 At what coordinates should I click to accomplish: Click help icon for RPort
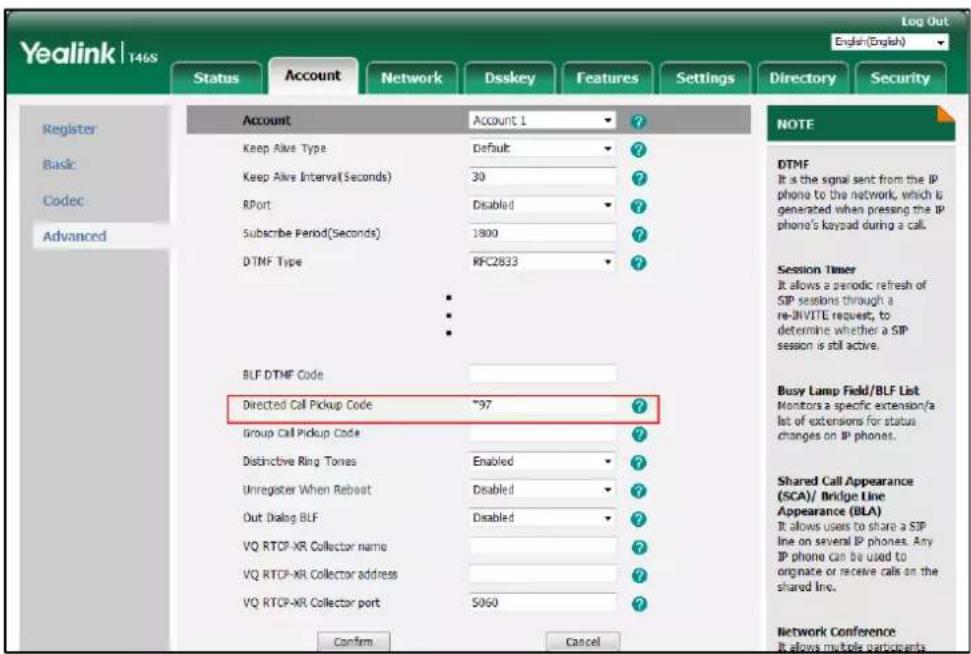[638, 206]
